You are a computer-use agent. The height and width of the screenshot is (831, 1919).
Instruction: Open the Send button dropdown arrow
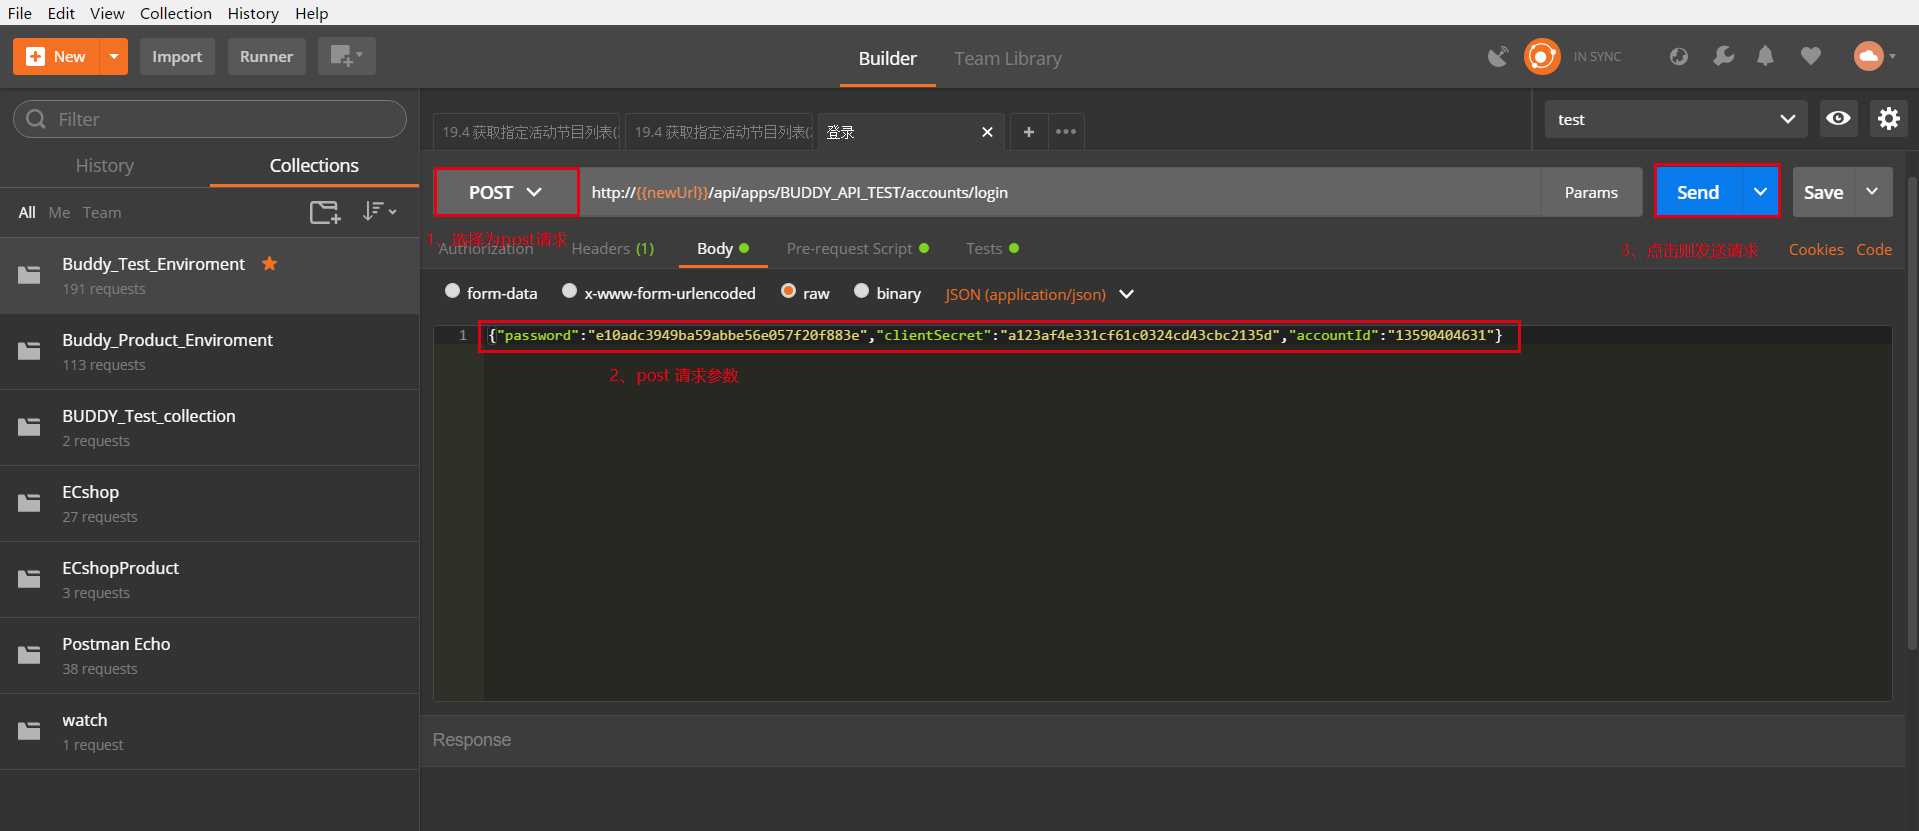(x=1760, y=192)
